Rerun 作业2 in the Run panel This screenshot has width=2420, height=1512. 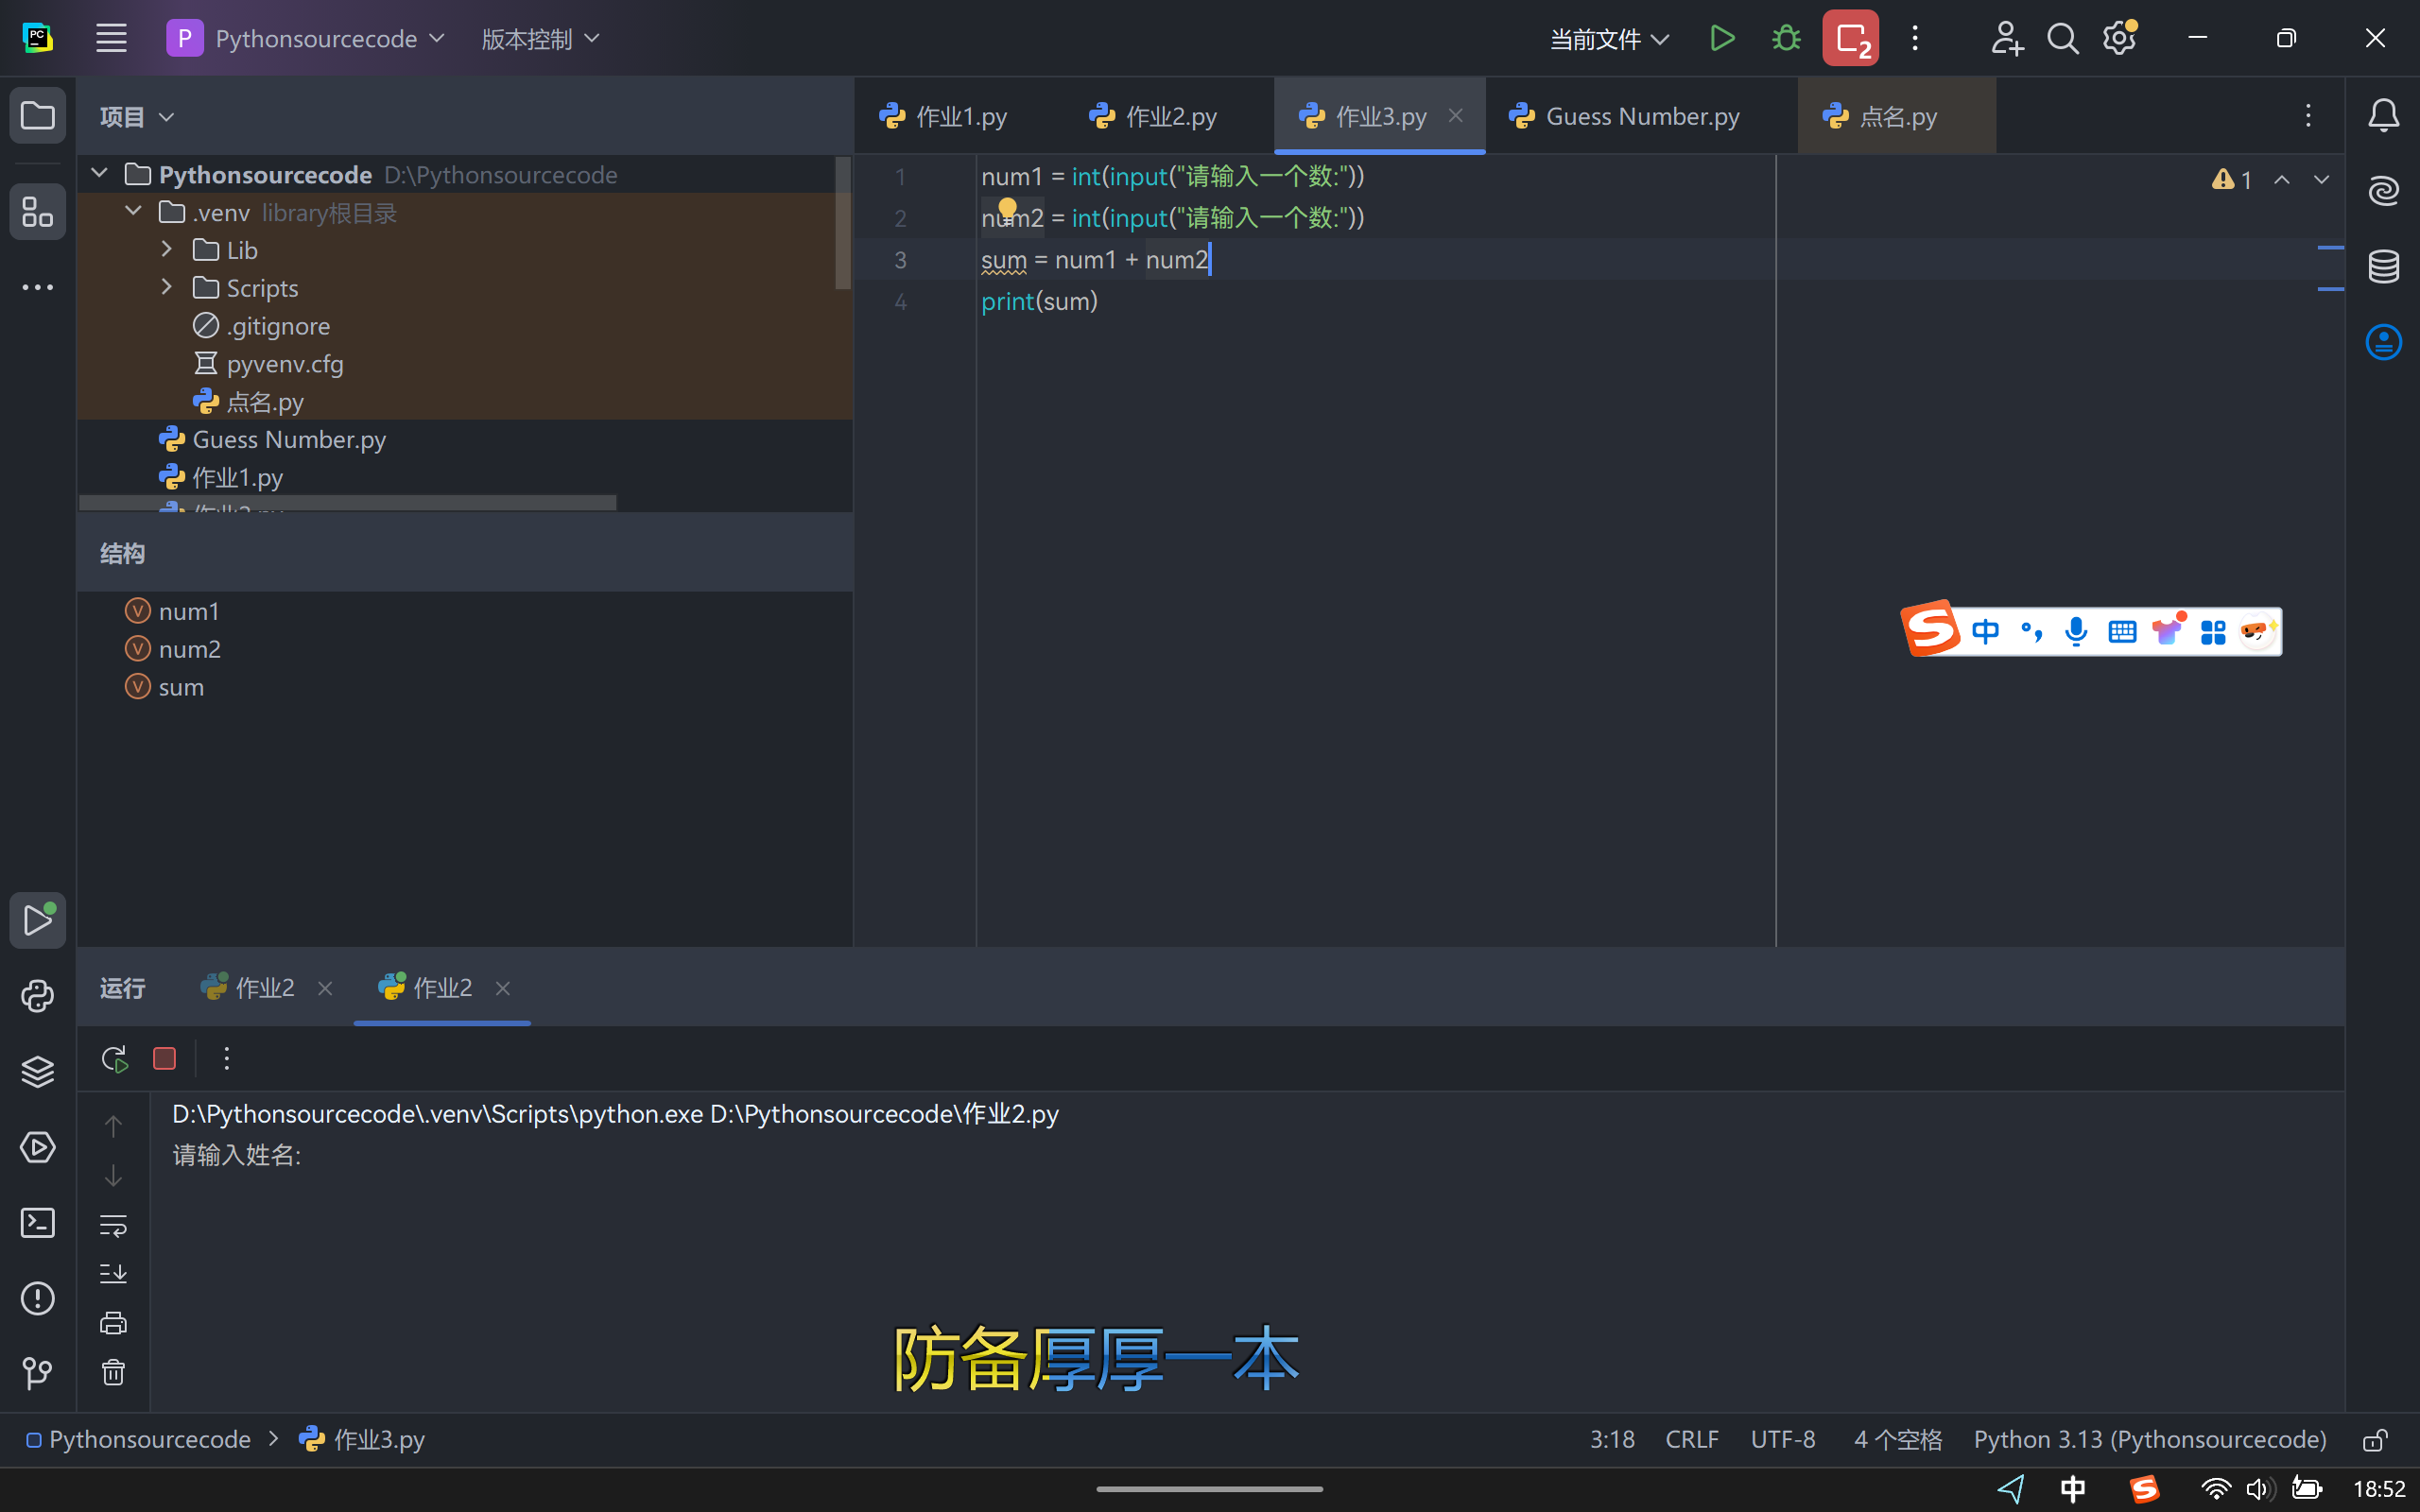pos(115,1059)
